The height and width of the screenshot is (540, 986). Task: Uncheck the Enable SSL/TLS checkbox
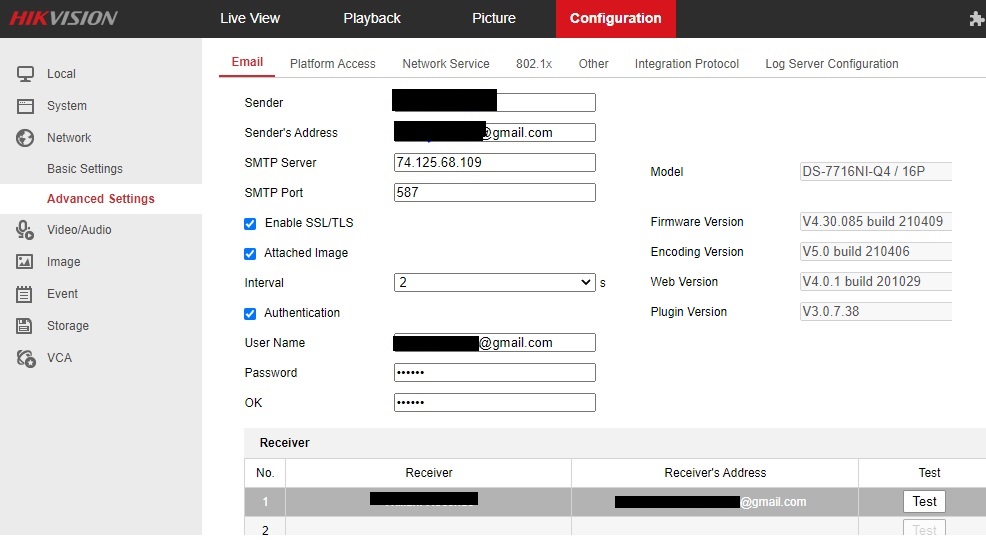251,223
